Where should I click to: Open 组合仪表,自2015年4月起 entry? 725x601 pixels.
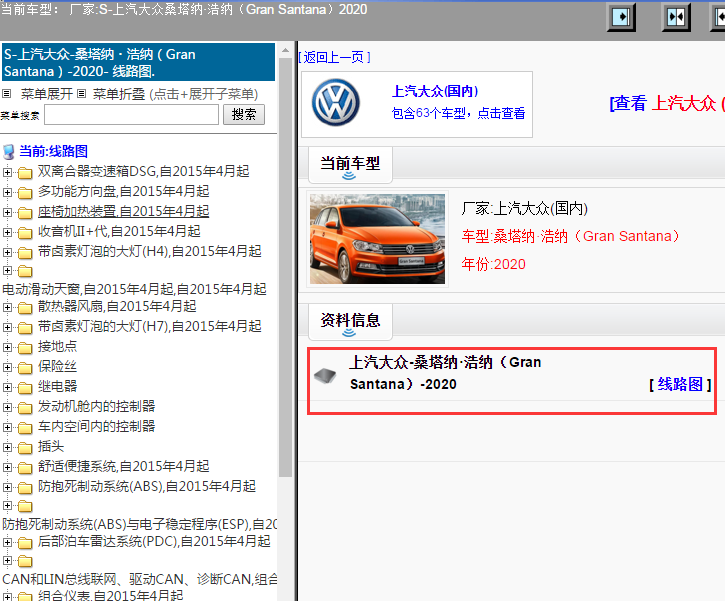[x=111, y=595]
